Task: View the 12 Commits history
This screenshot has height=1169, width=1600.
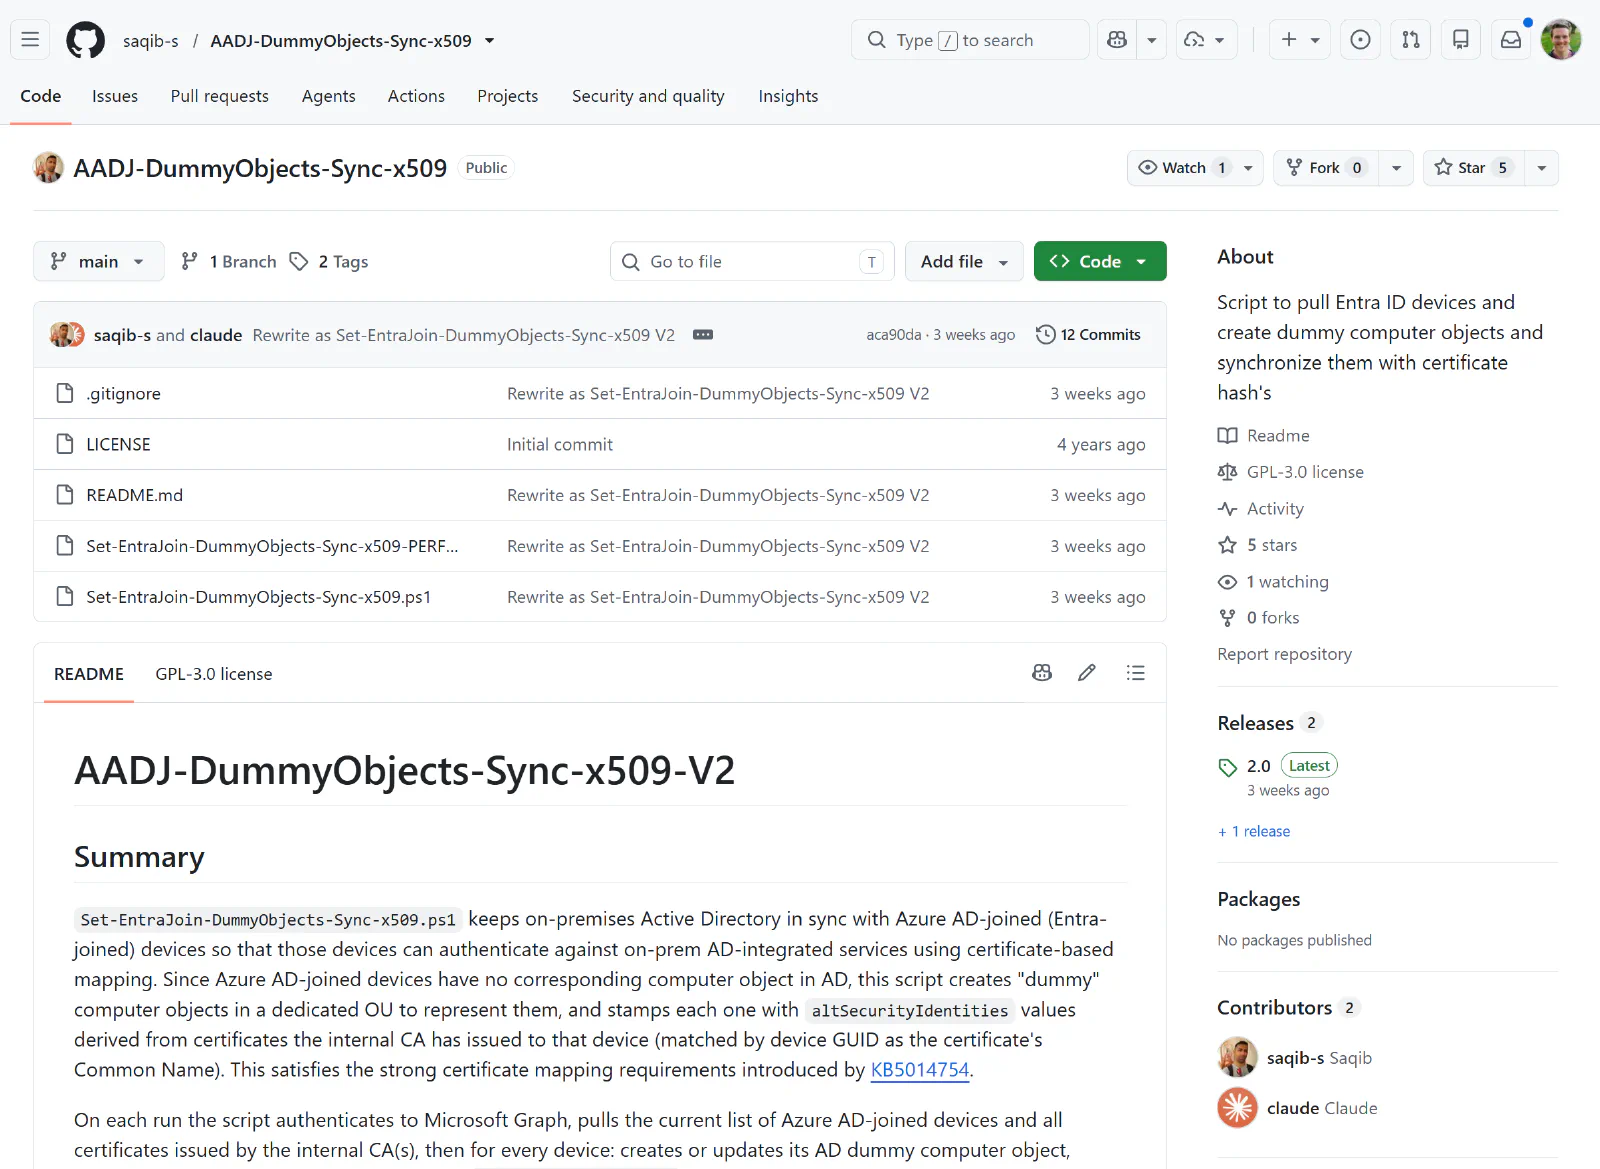Action: (1089, 335)
